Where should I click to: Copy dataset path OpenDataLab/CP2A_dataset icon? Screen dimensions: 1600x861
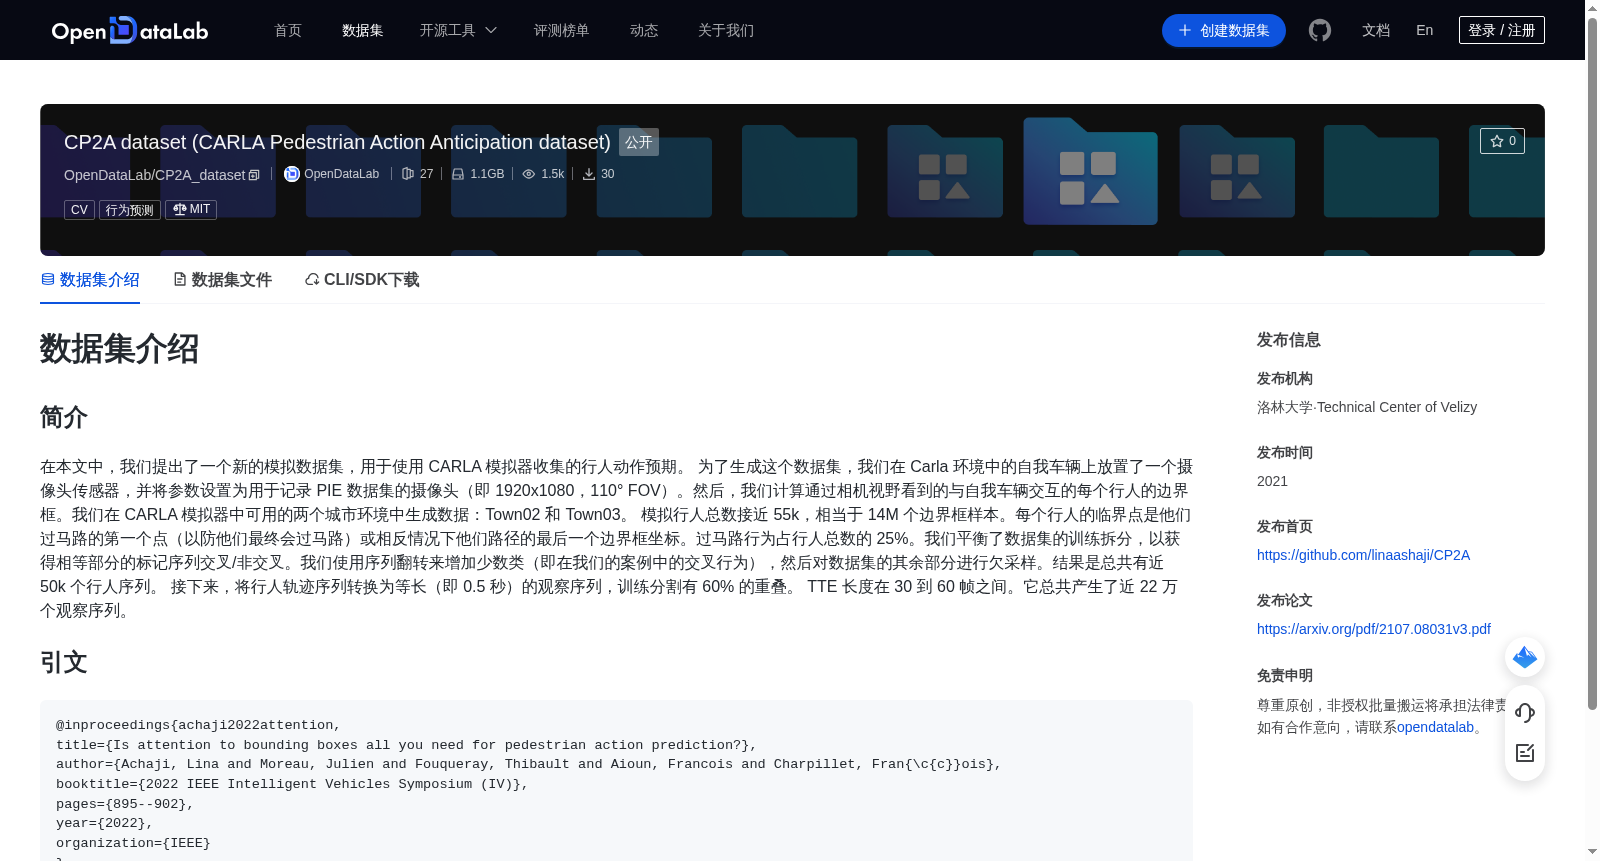coord(254,175)
